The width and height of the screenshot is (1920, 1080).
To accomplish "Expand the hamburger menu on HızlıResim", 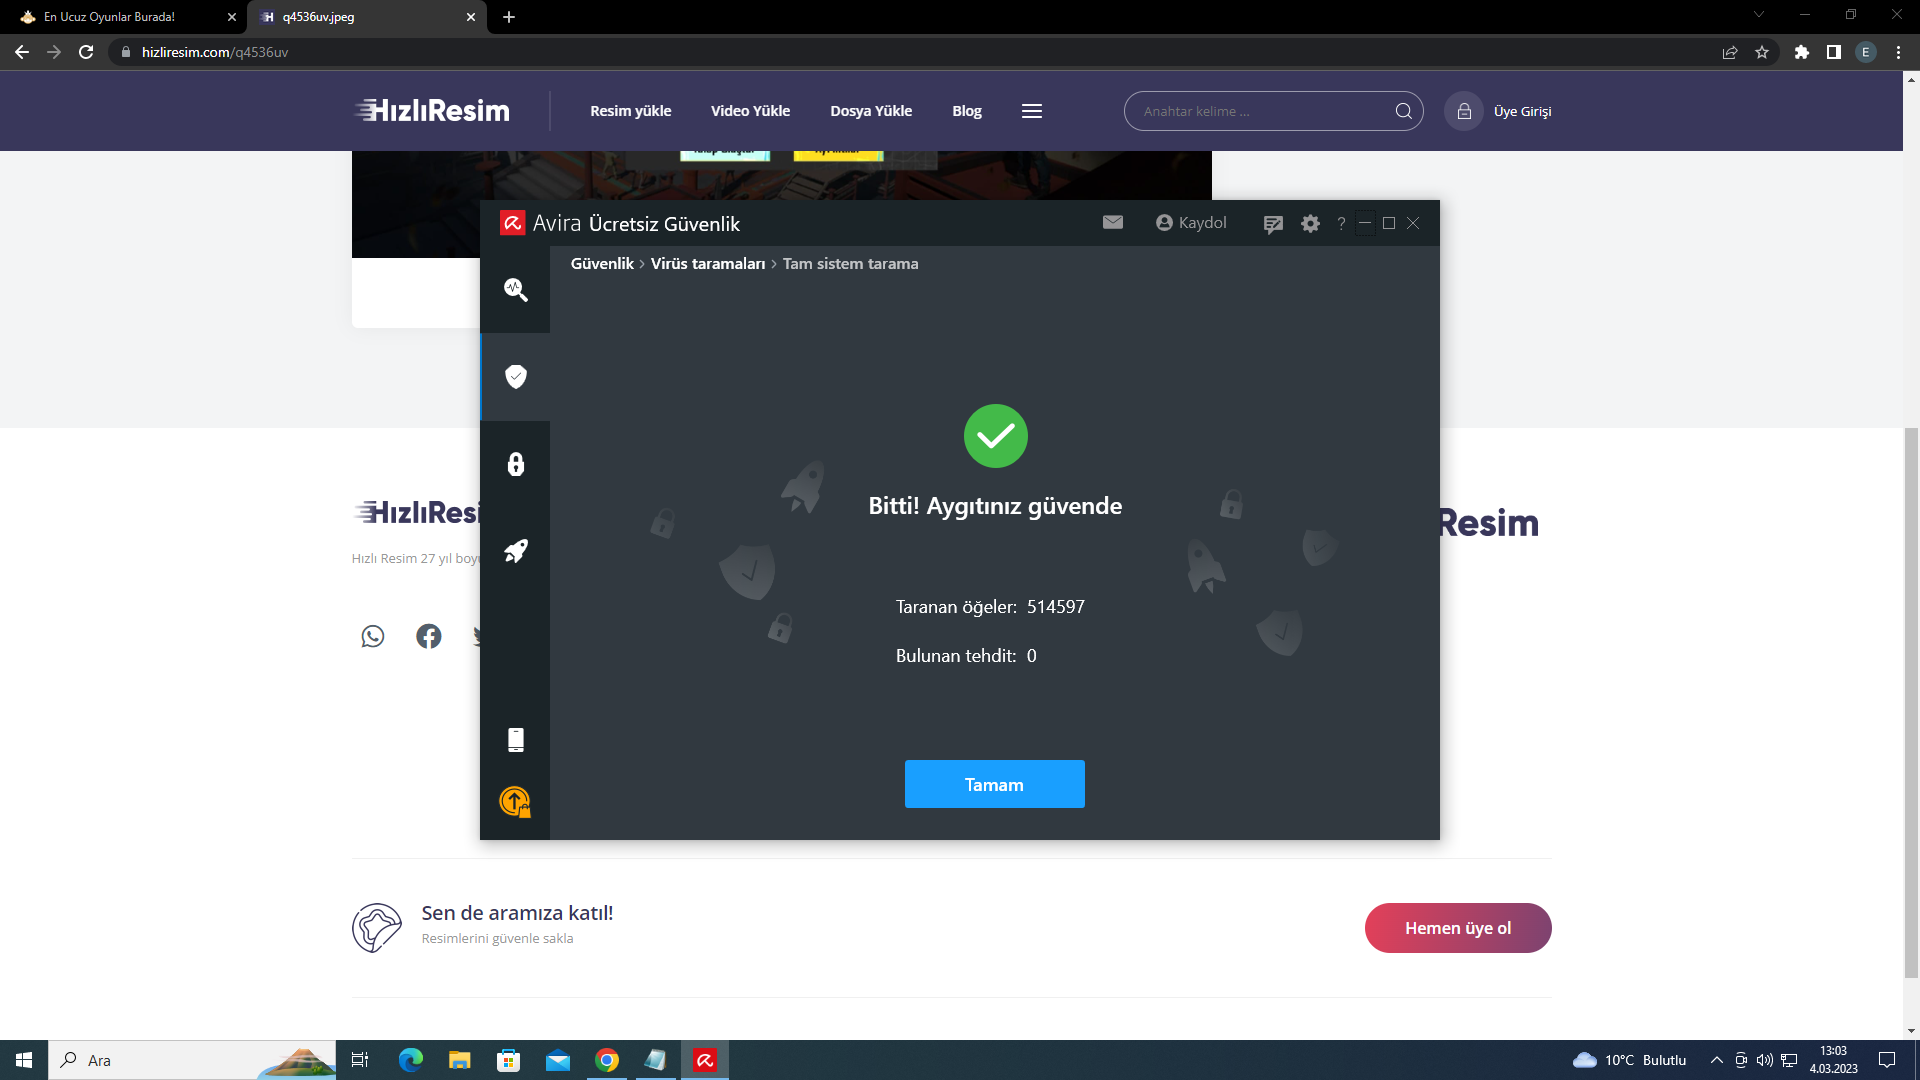I will click(1031, 111).
